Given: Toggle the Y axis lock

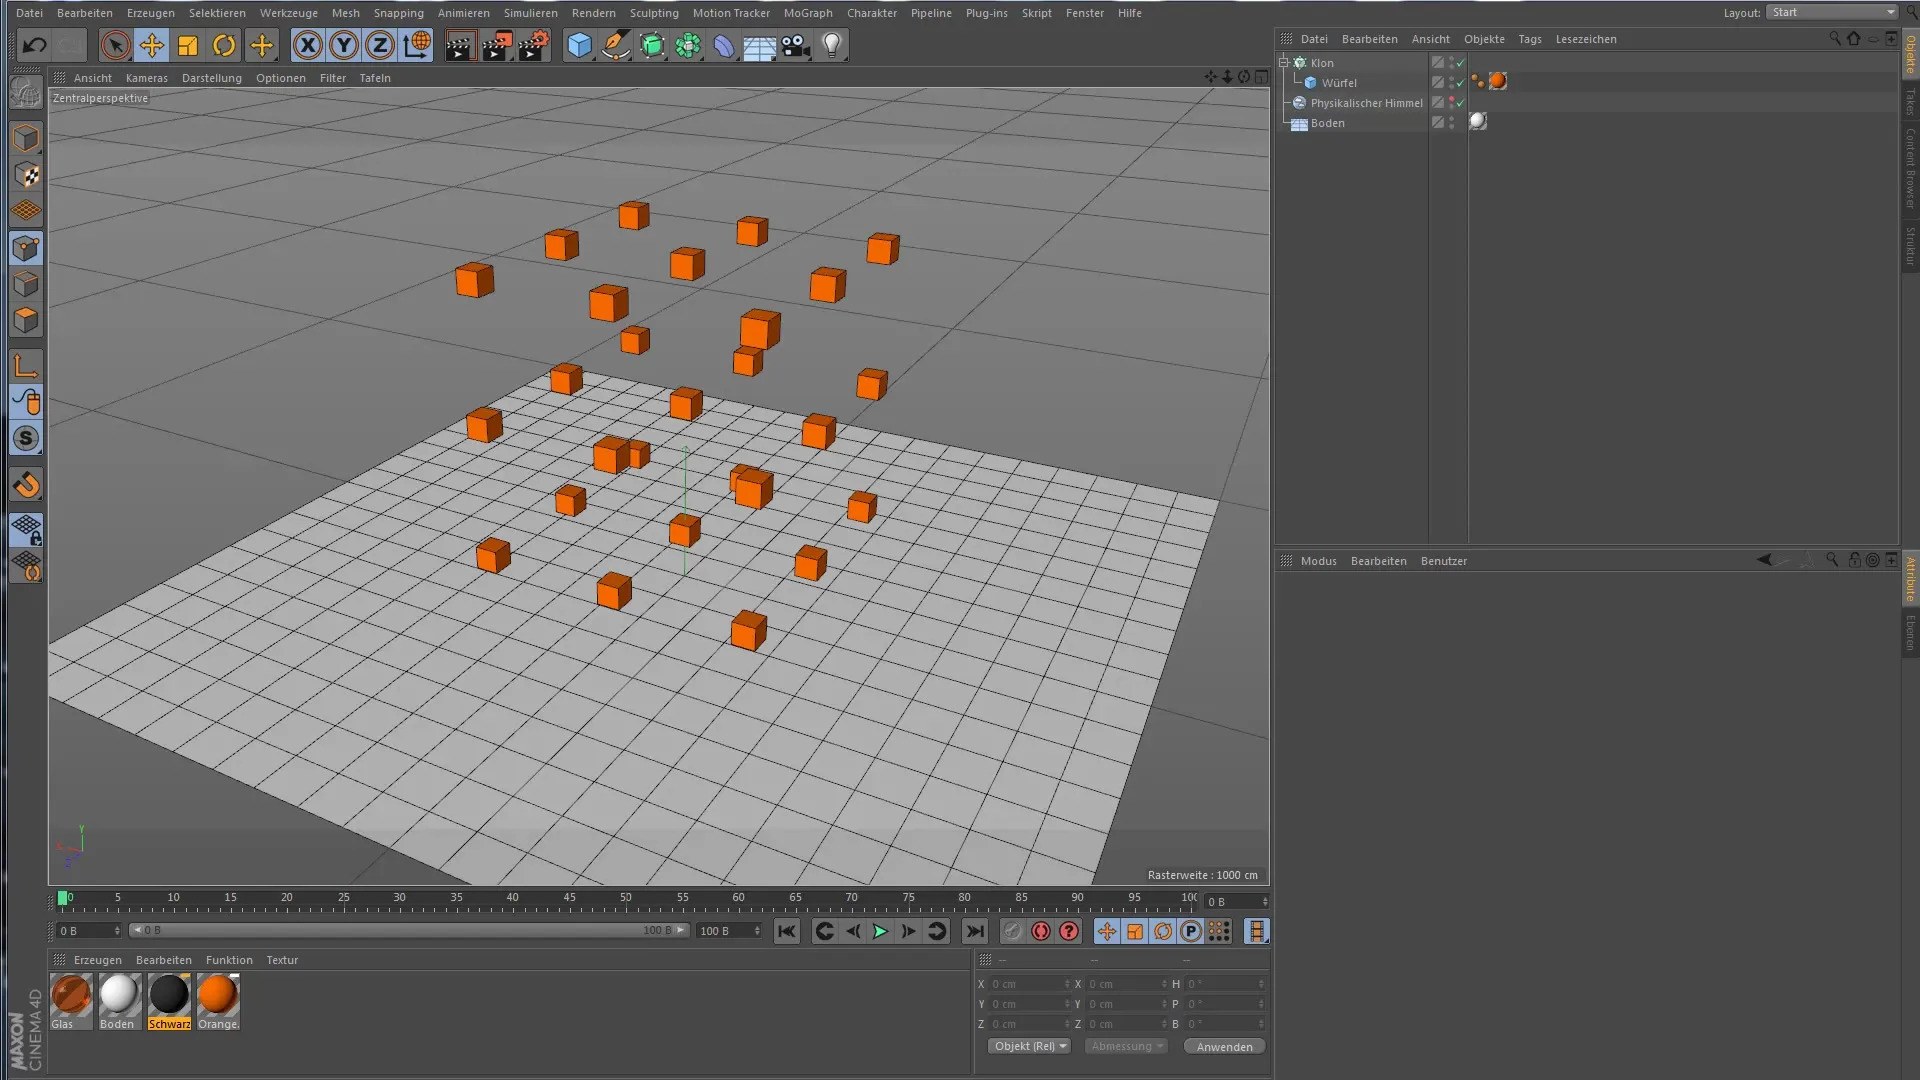Looking at the screenshot, I should pos(344,45).
